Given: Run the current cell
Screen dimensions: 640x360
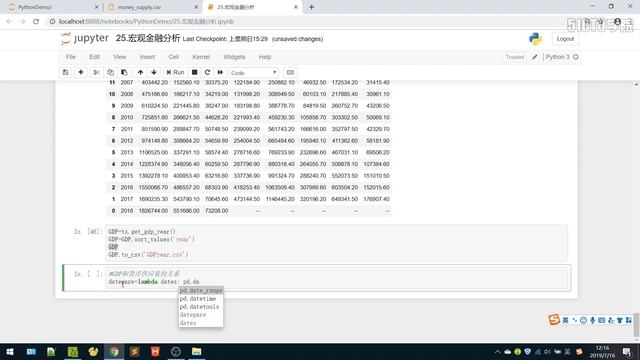Looking at the screenshot, I should 175,73.
